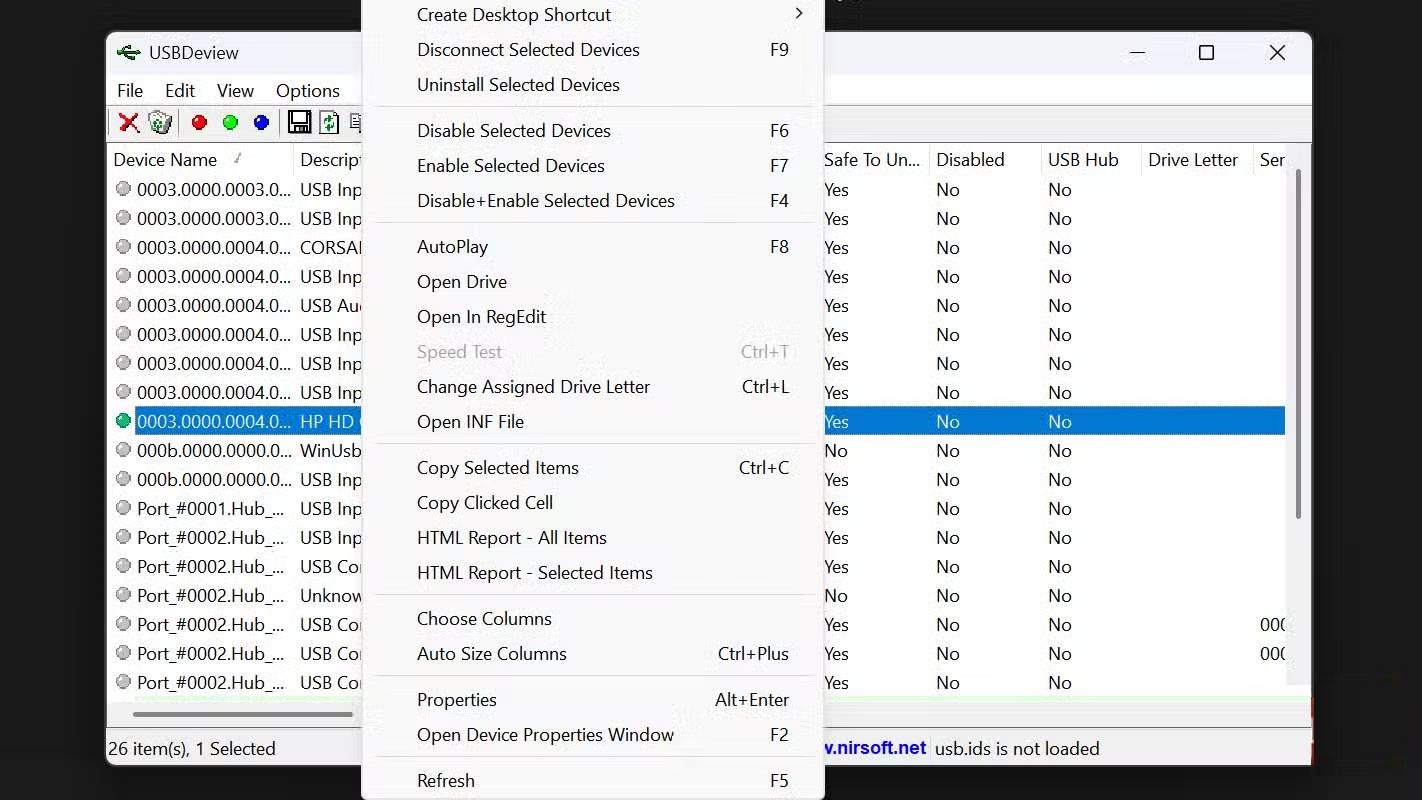Choose Copy Selected Items
The height and width of the screenshot is (800, 1422).
(x=593, y=468)
